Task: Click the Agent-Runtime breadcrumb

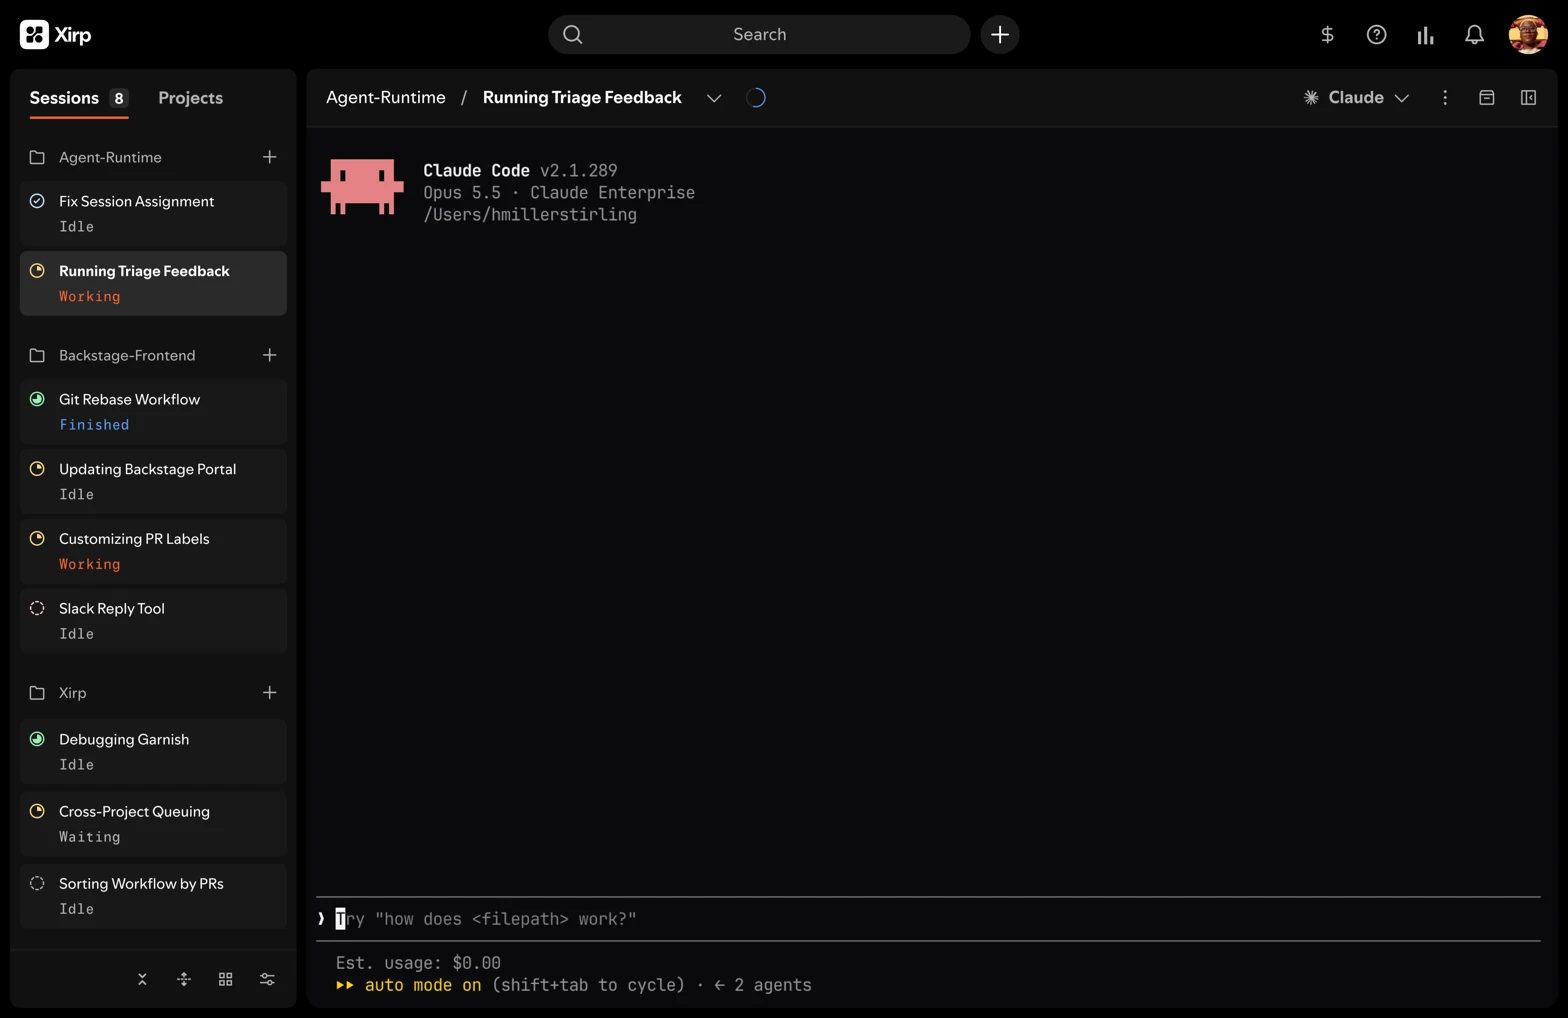Action: (x=386, y=97)
